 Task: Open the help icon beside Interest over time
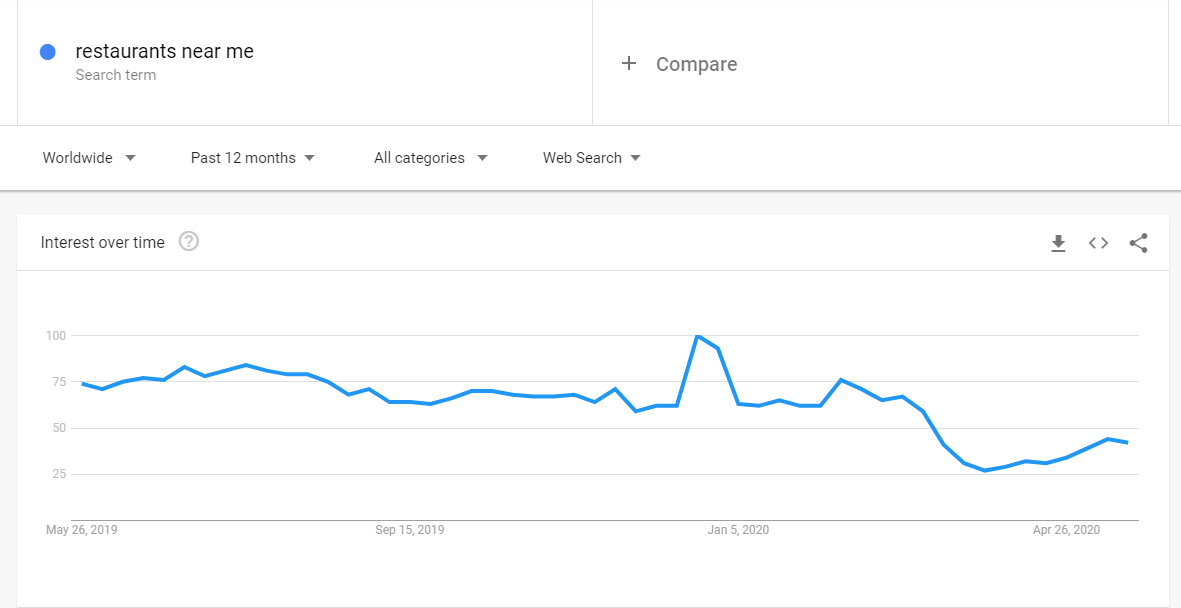pyautogui.click(x=189, y=242)
